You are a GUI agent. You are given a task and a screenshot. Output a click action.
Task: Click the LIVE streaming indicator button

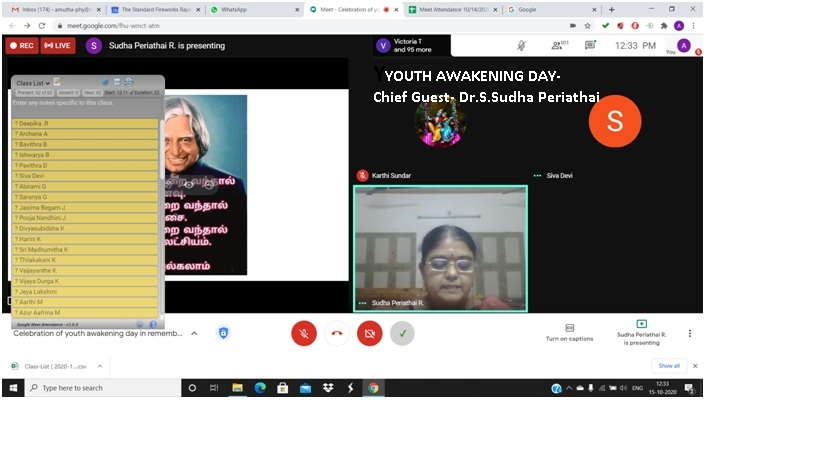click(x=58, y=46)
